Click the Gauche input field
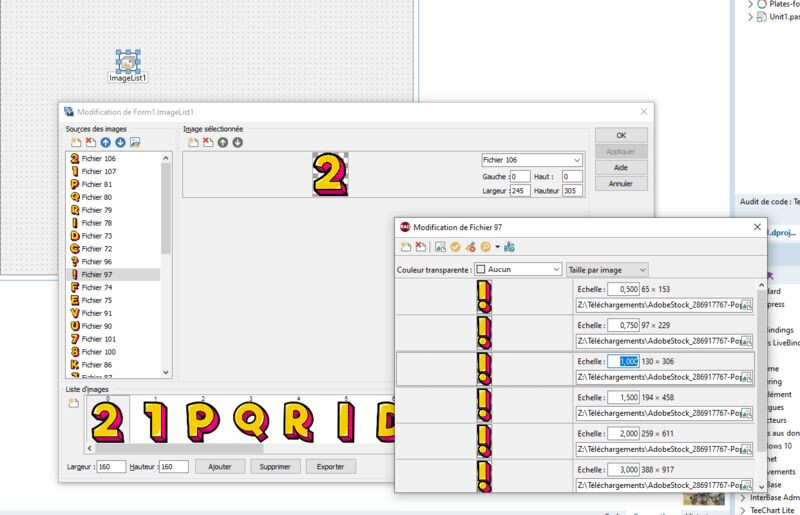This screenshot has width=800, height=515. click(x=520, y=177)
